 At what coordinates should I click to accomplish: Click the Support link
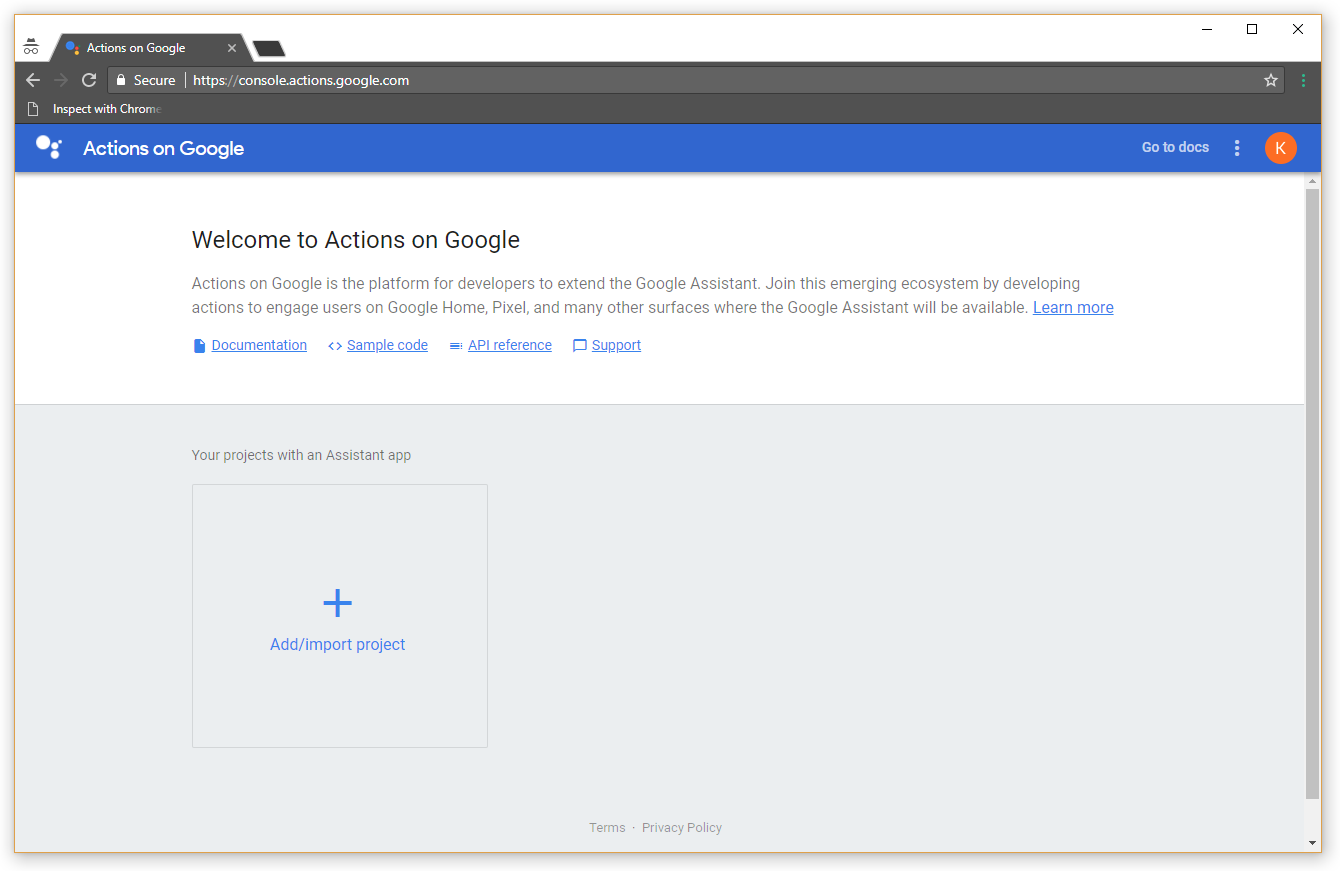616,345
